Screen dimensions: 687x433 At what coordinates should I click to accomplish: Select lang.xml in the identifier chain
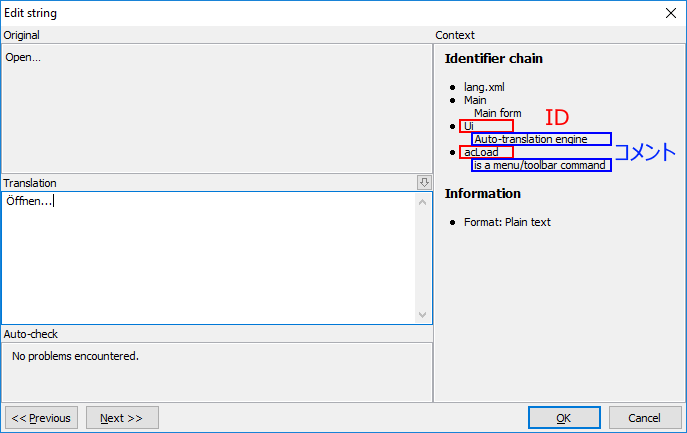(x=484, y=87)
